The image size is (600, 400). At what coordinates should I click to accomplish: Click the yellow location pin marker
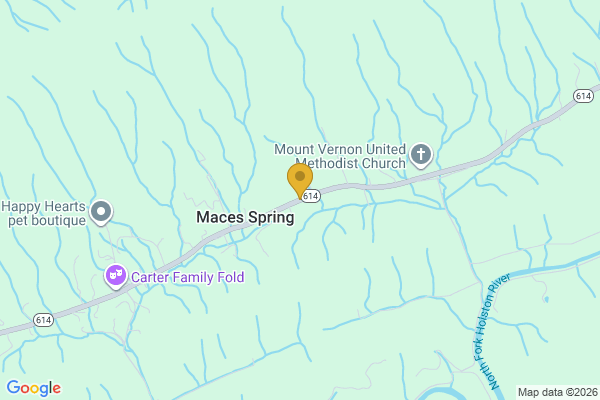tap(300, 181)
